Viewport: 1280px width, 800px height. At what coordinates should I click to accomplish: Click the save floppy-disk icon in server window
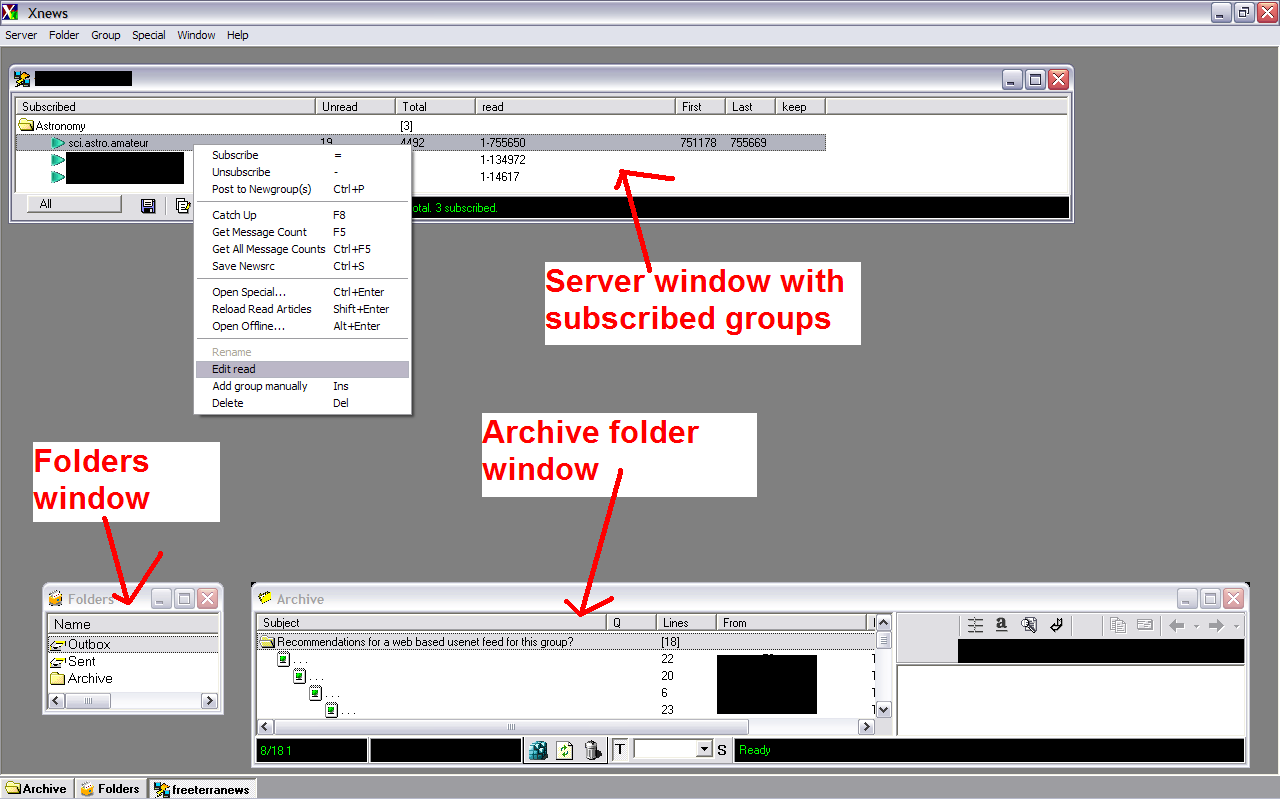[x=148, y=206]
